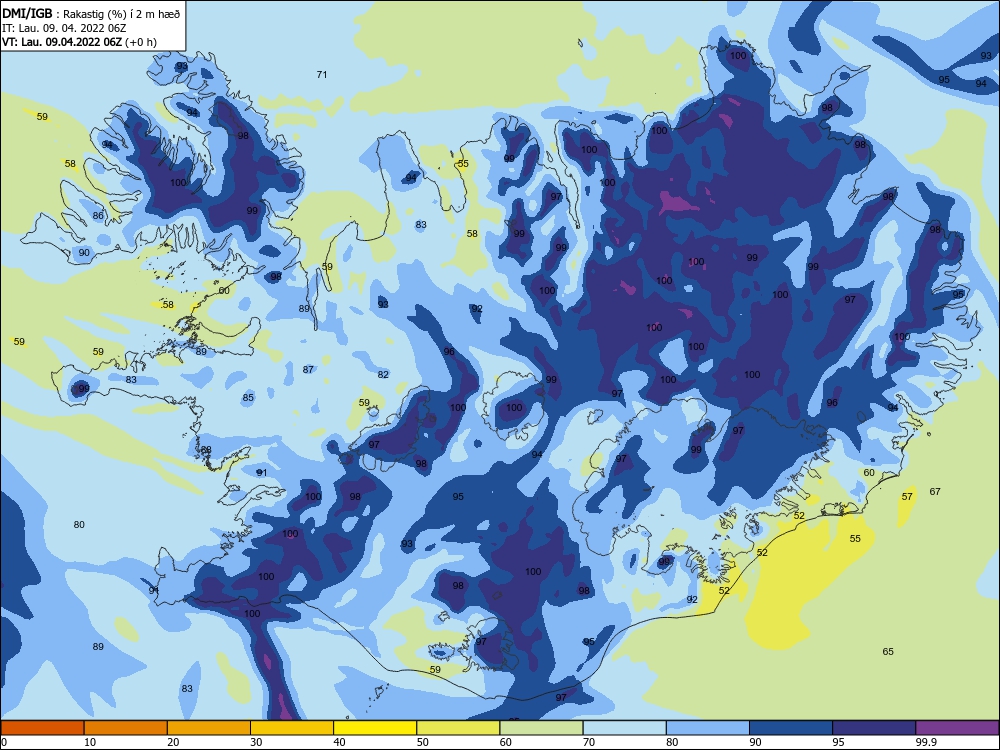1000x750 pixels.
Task: Select the dark blue 90–95 legend swatch
Action: pyautogui.click(x=791, y=728)
